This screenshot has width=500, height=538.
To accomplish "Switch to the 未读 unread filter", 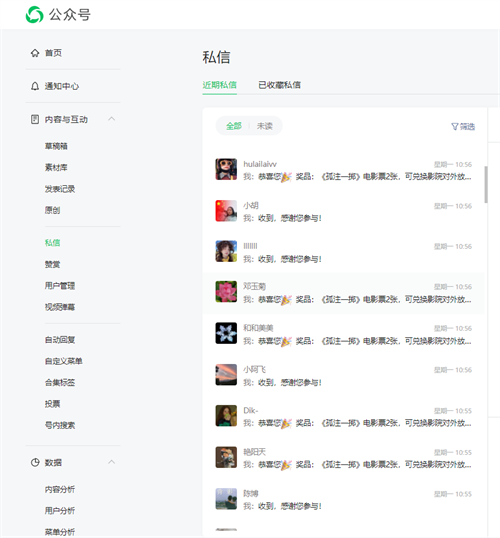I will [x=265, y=126].
